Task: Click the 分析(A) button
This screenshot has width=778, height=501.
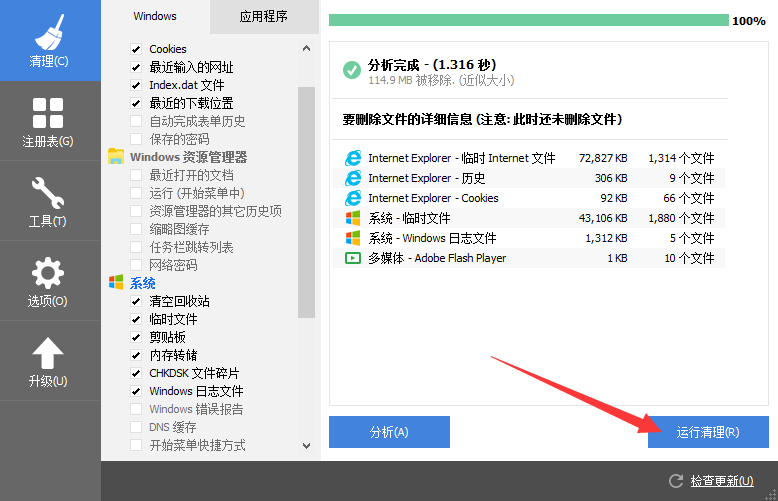Action: point(389,432)
